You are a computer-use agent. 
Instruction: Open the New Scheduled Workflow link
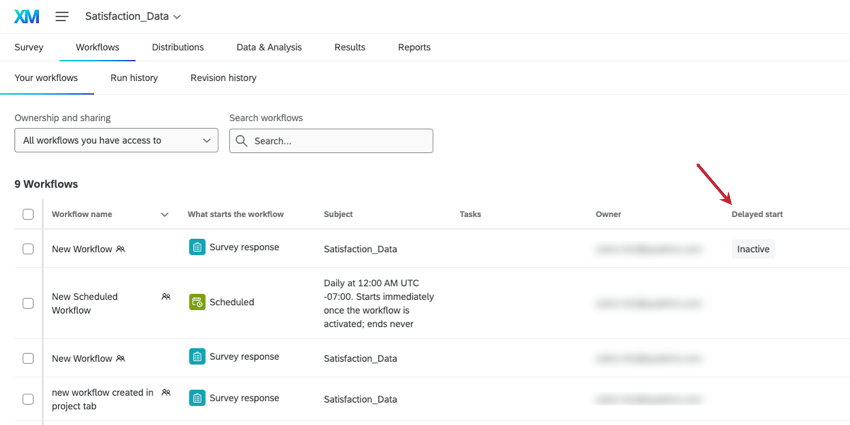(x=85, y=303)
